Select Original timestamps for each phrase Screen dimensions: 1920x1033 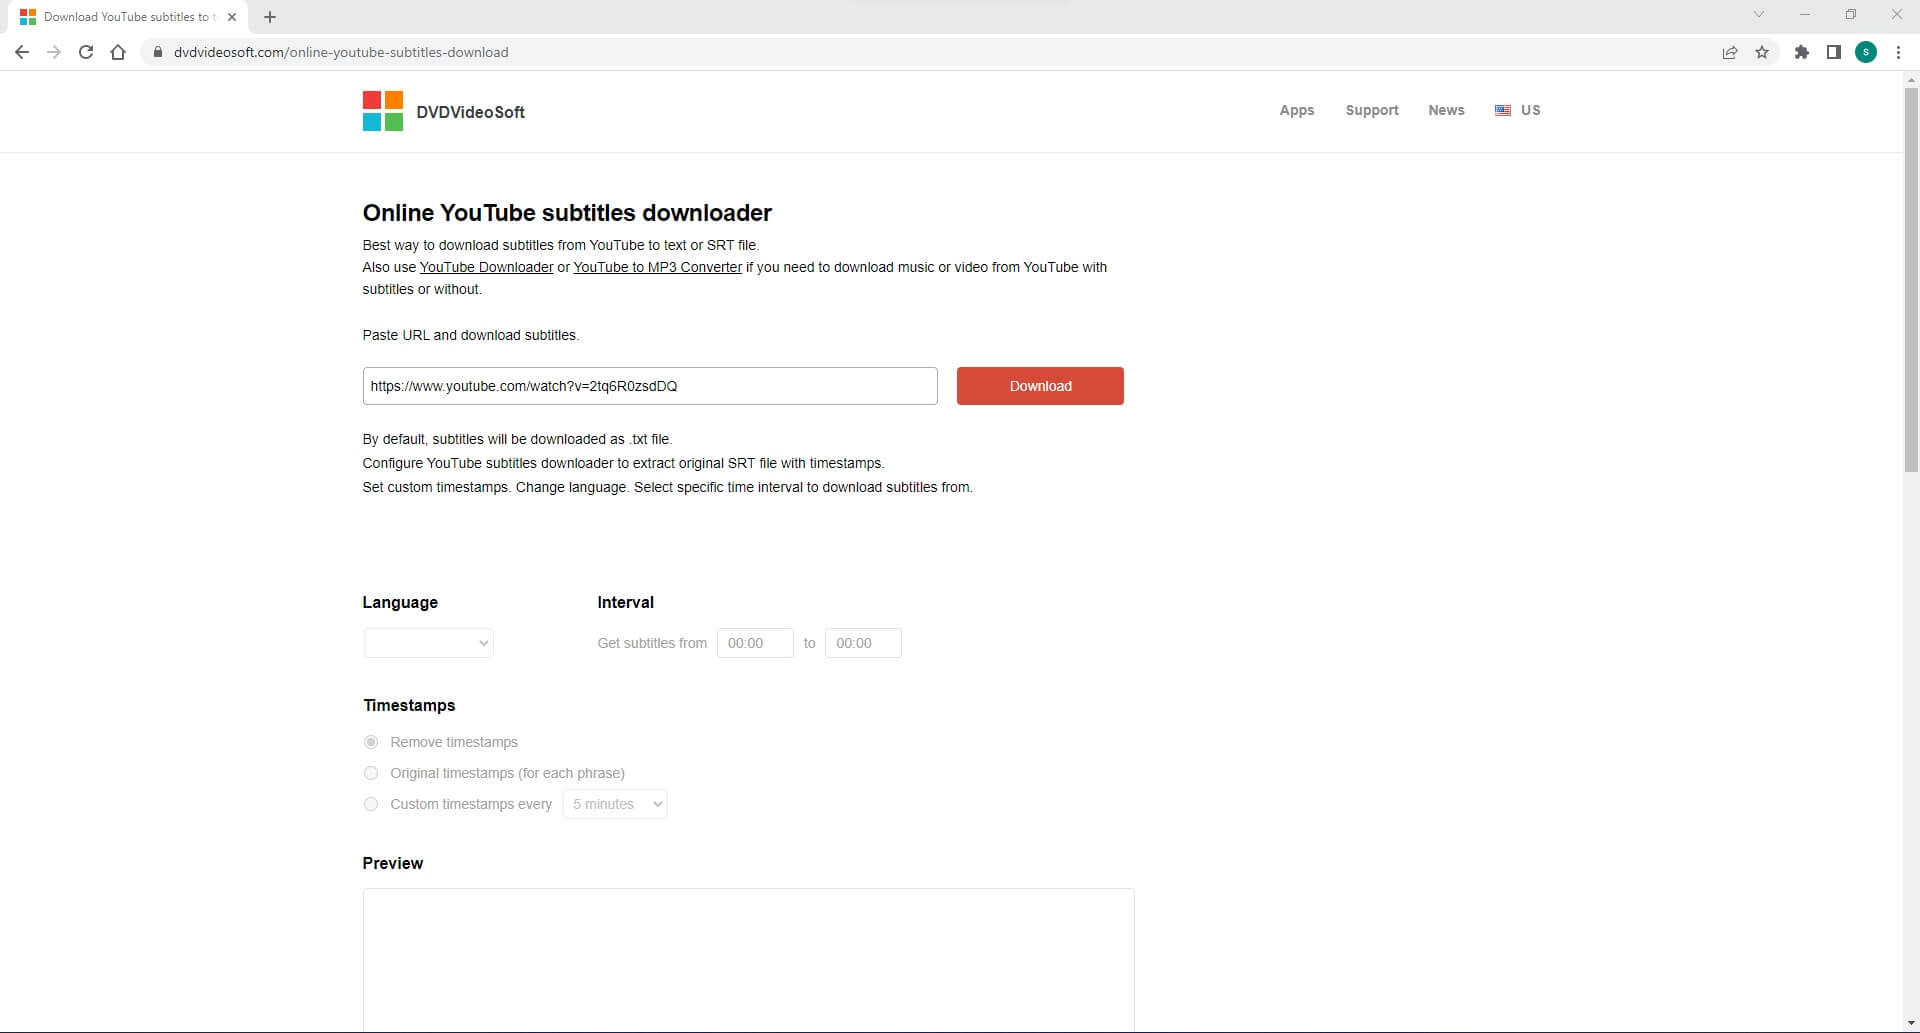tap(371, 773)
